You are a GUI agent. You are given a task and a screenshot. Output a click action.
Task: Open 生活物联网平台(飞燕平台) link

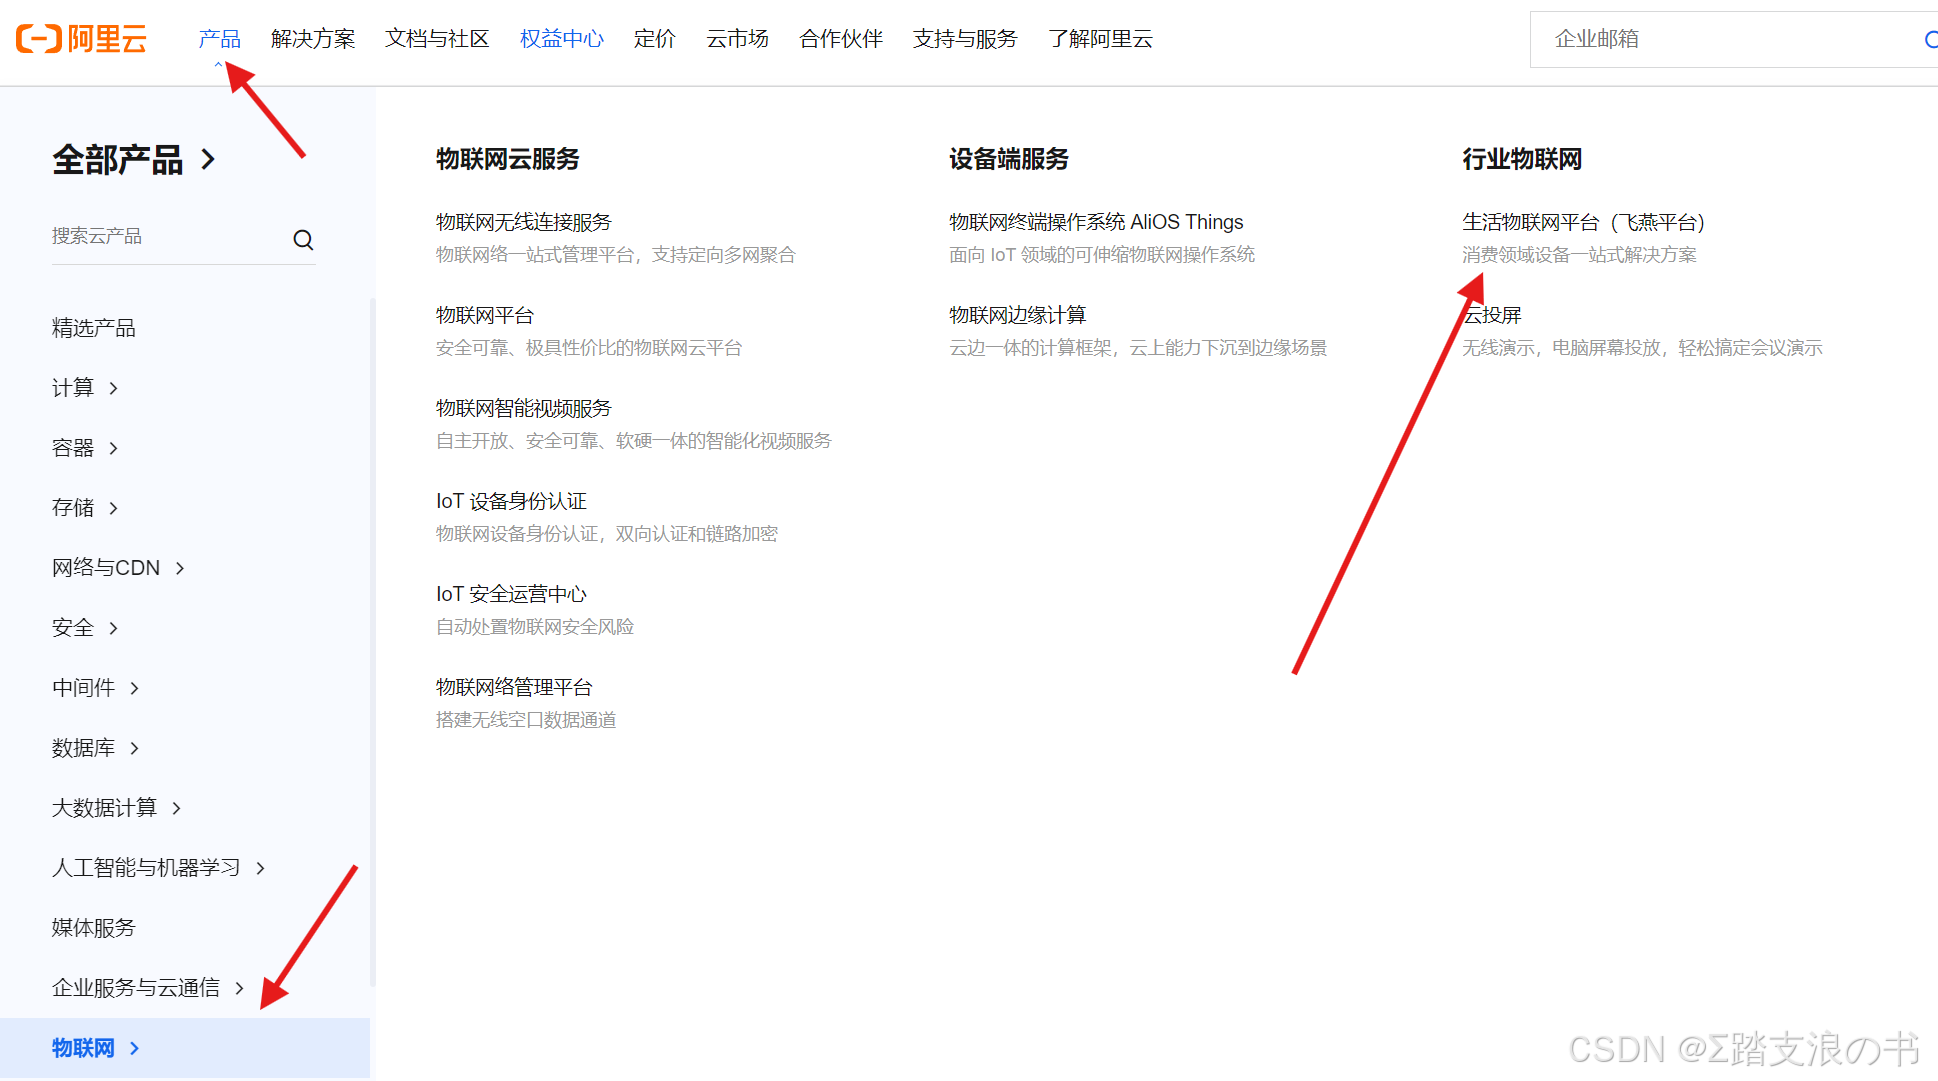1582,222
